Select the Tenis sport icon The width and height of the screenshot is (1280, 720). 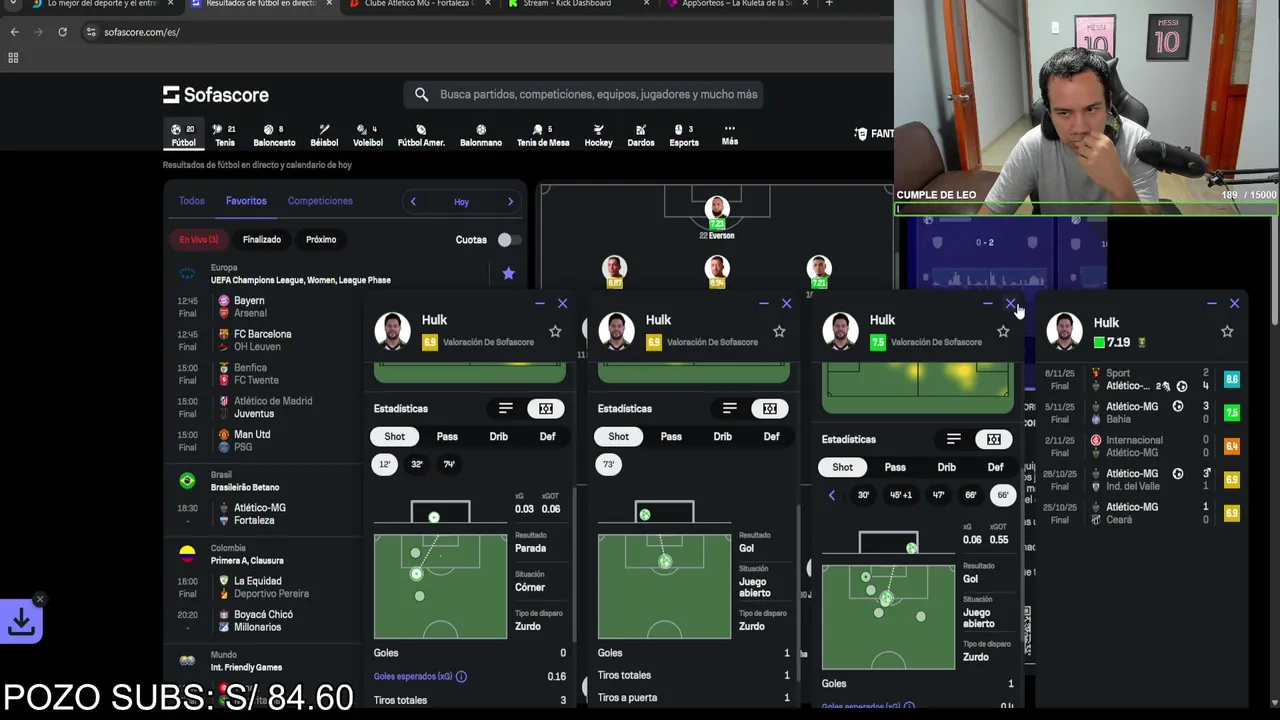pos(225,135)
